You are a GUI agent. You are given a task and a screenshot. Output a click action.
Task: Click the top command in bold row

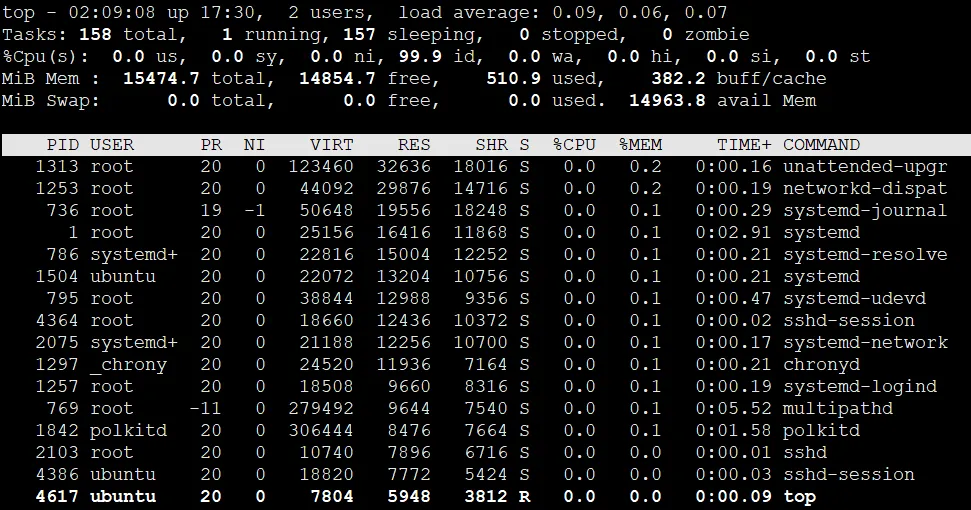pos(799,497)
